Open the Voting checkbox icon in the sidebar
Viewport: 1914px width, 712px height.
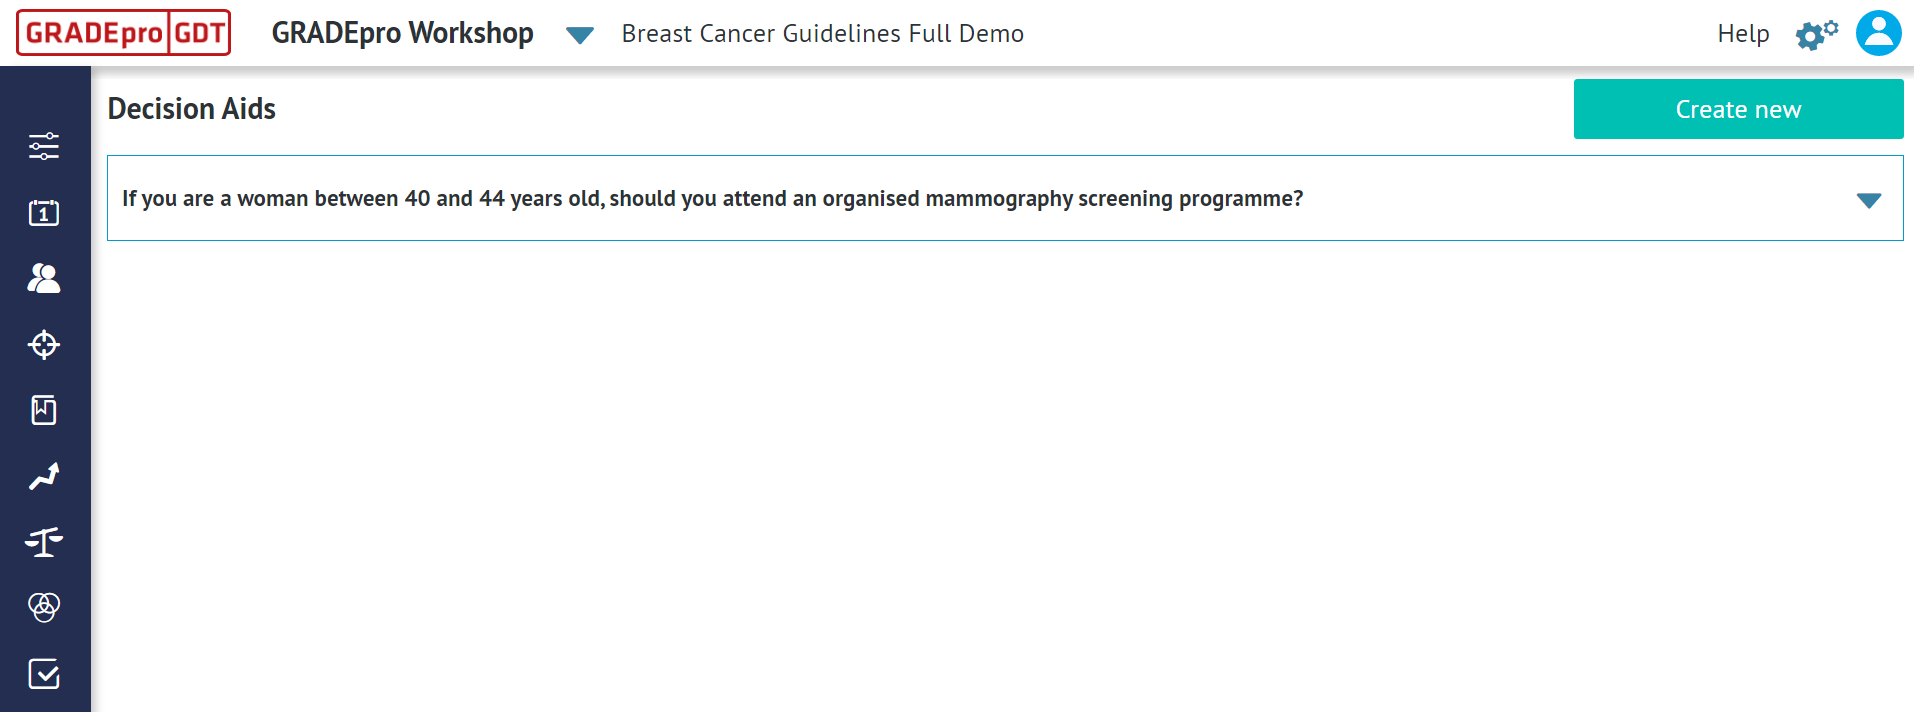tap(43, 674)
